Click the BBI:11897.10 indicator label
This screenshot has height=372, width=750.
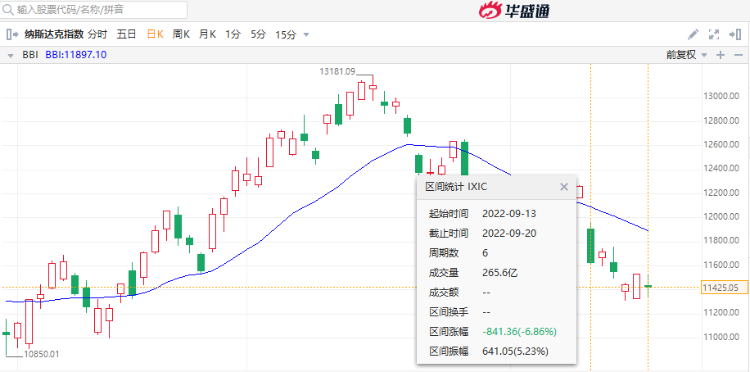pyautogui.click(x=76, y=55)
